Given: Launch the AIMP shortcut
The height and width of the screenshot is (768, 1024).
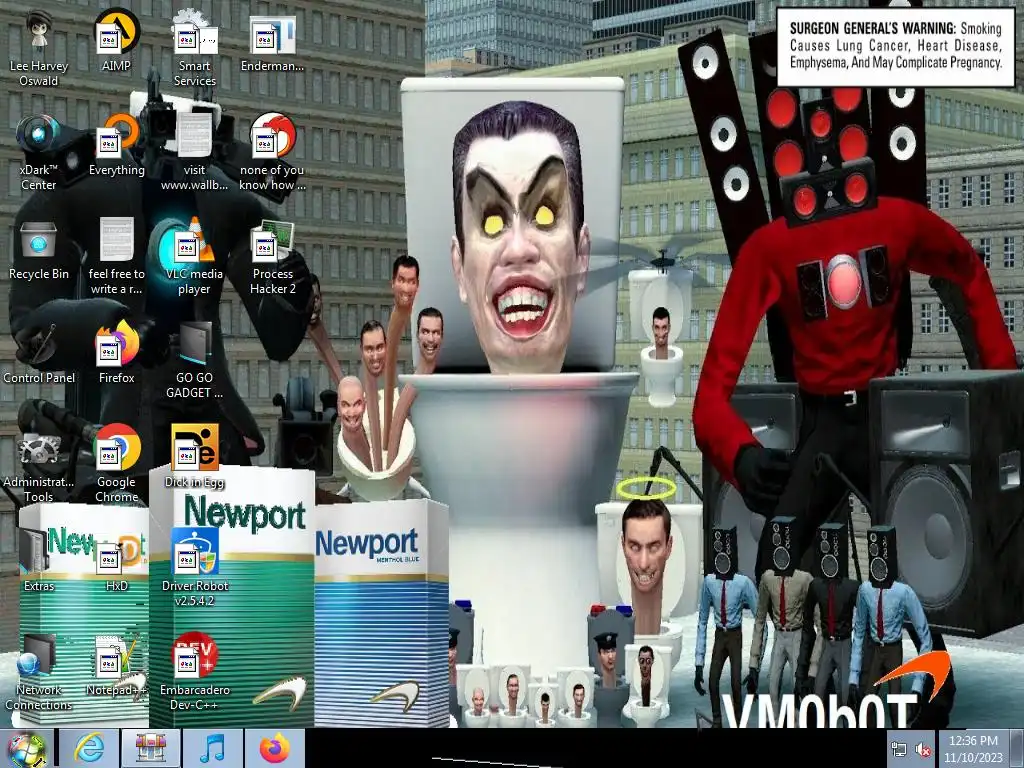Looking at the screenshot, I should tap(116, 41).
